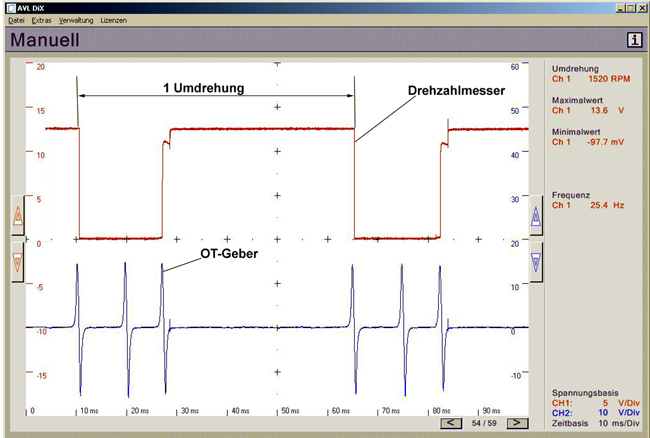Open the Datei menu
Image resolution: width=650 pixels, height=438 pixels.
16,20
